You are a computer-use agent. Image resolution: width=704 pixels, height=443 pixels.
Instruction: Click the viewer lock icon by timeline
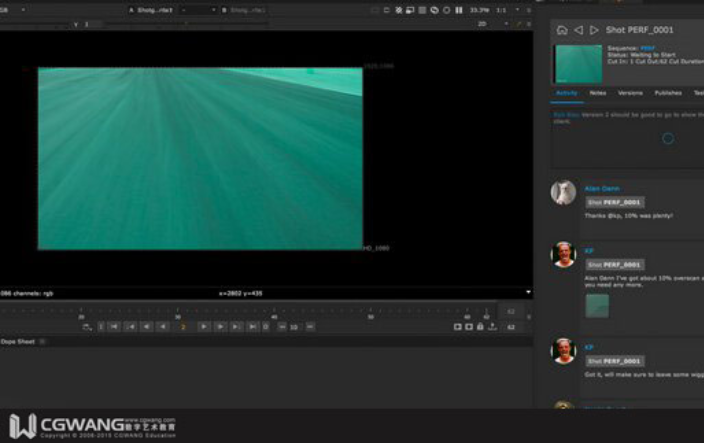[480, 327]
